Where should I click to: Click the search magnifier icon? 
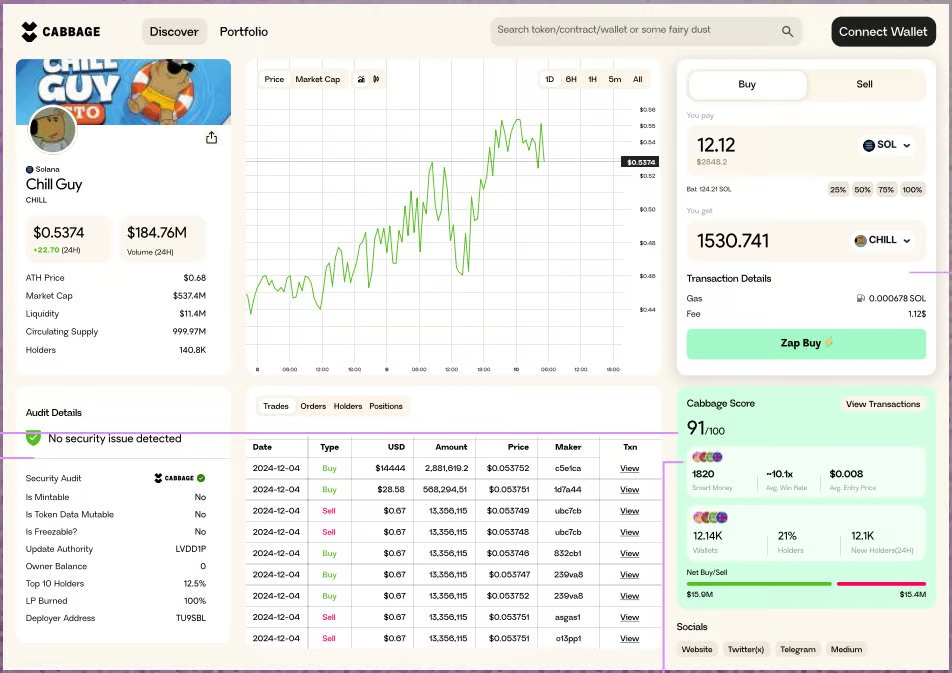point(787,32)
